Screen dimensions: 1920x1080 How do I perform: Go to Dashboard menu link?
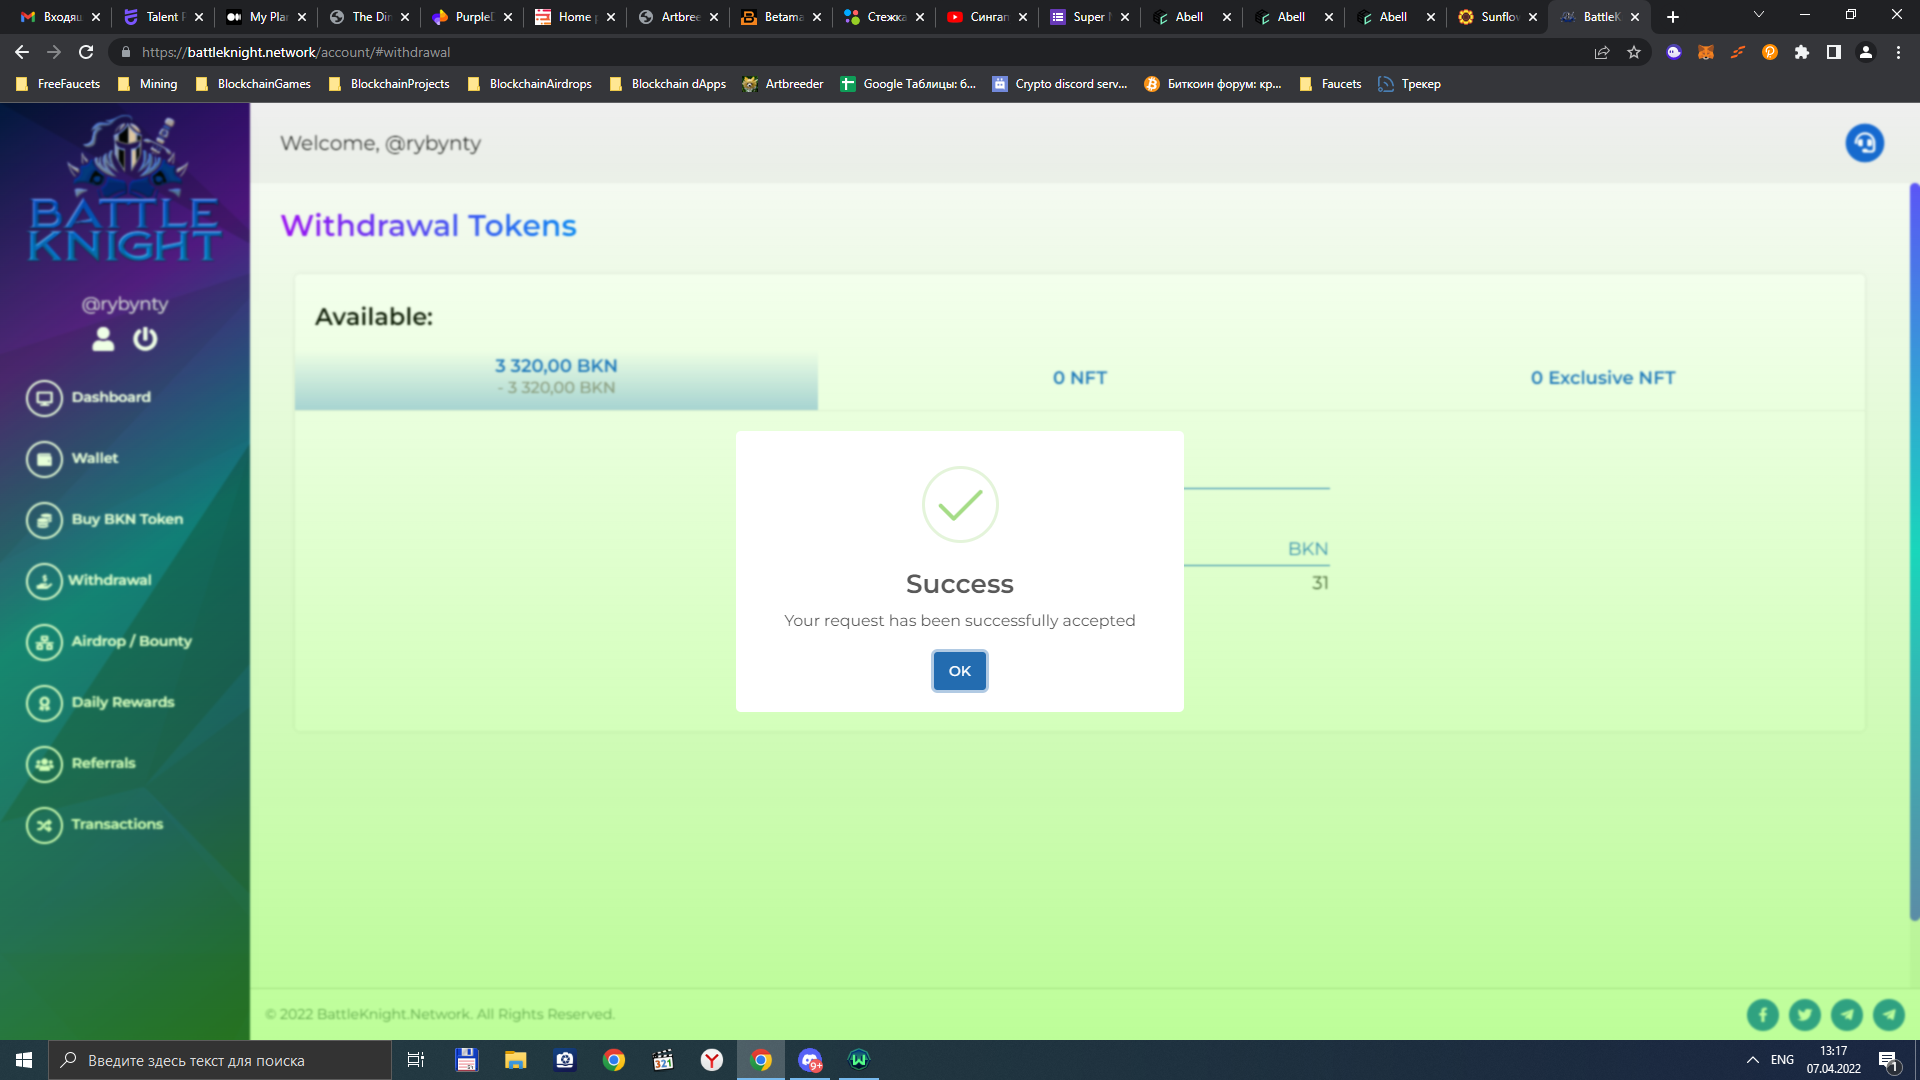click(111, 397)
